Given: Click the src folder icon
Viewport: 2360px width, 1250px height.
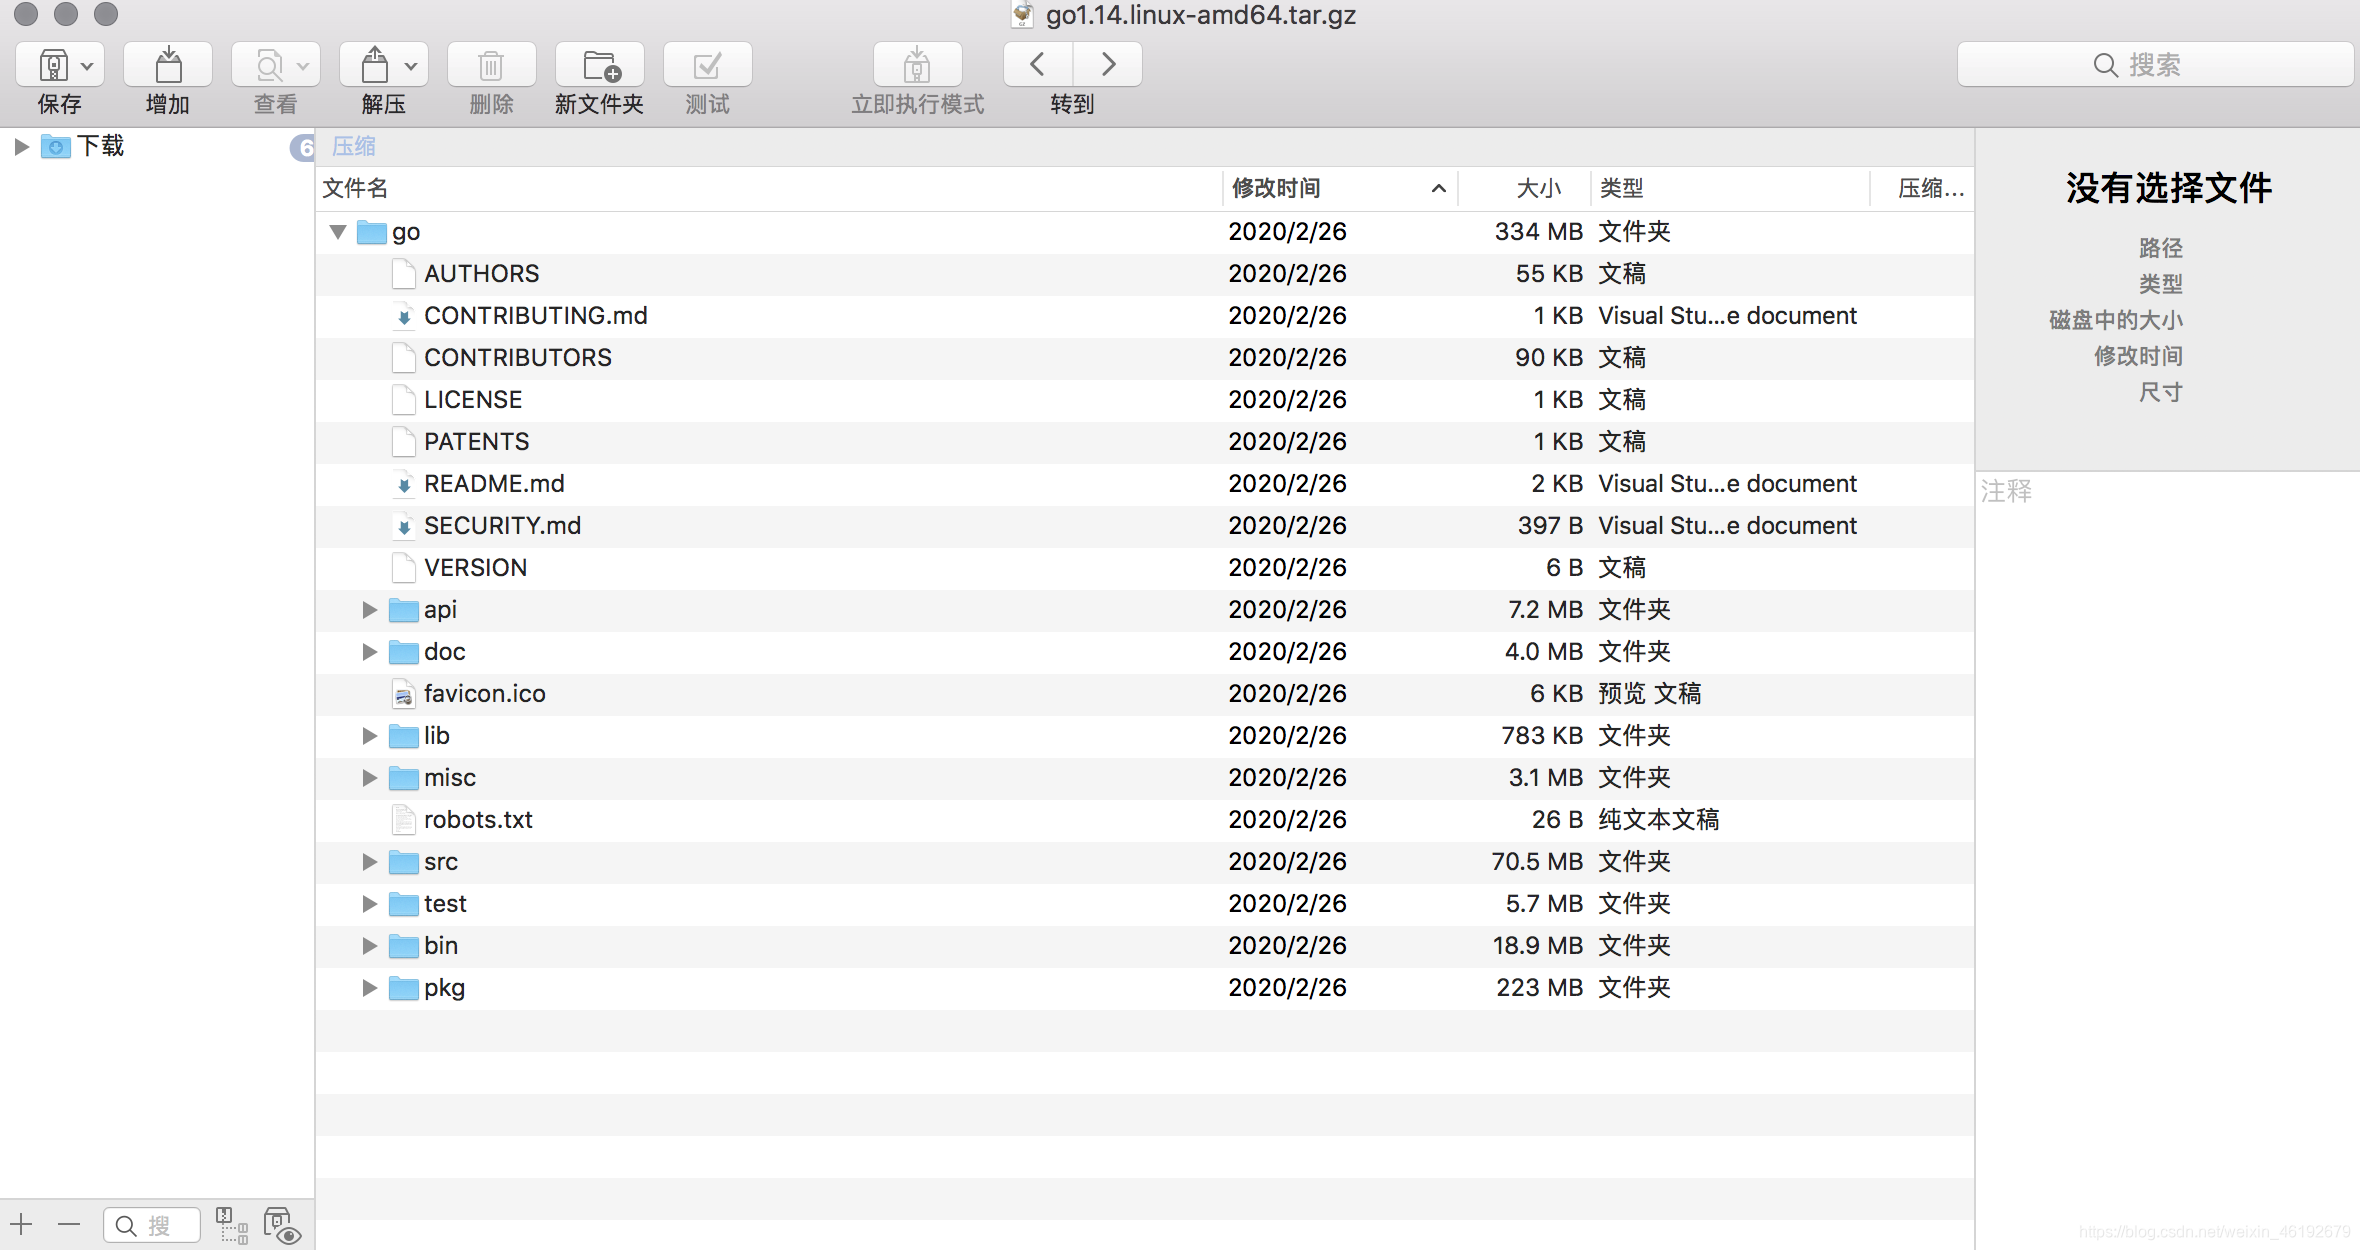Looking at the screenshot, I should click(404, 862).
